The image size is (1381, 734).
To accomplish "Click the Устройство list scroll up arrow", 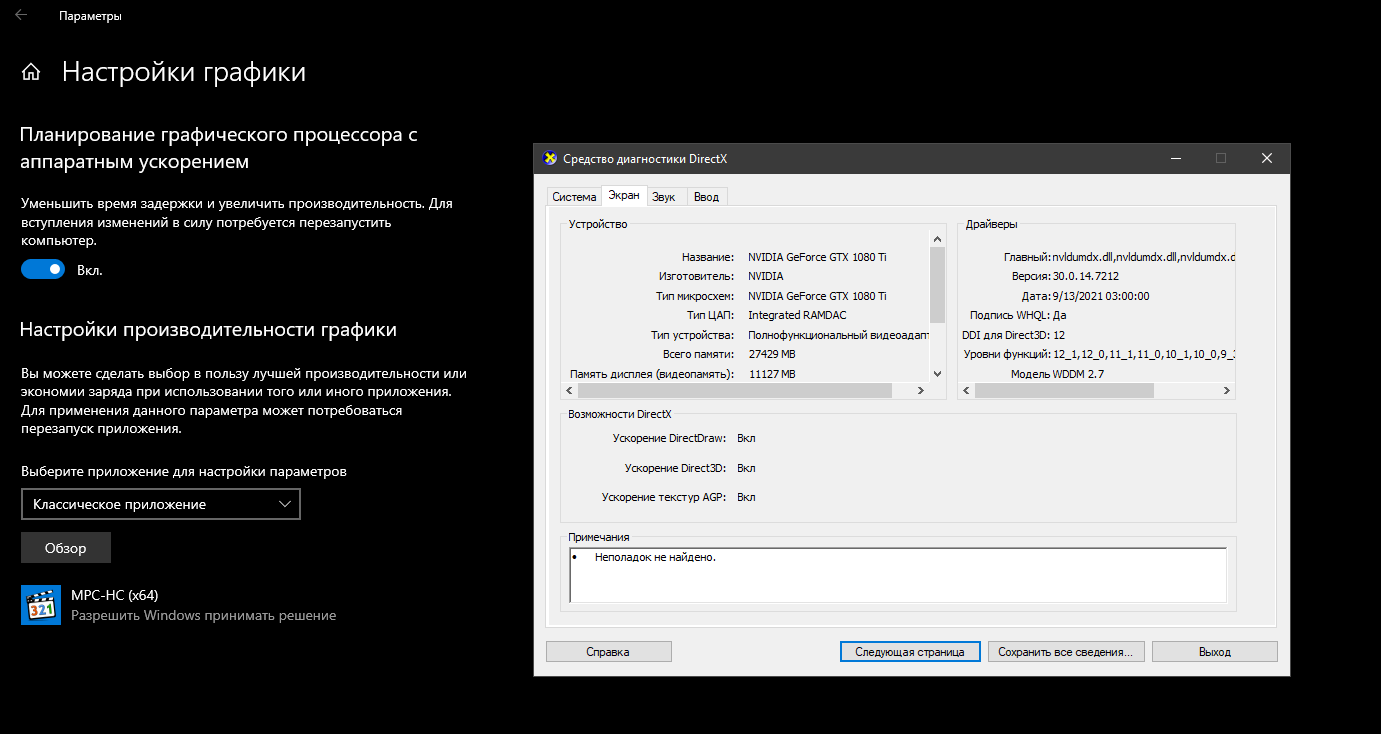I will click(937, 240).
